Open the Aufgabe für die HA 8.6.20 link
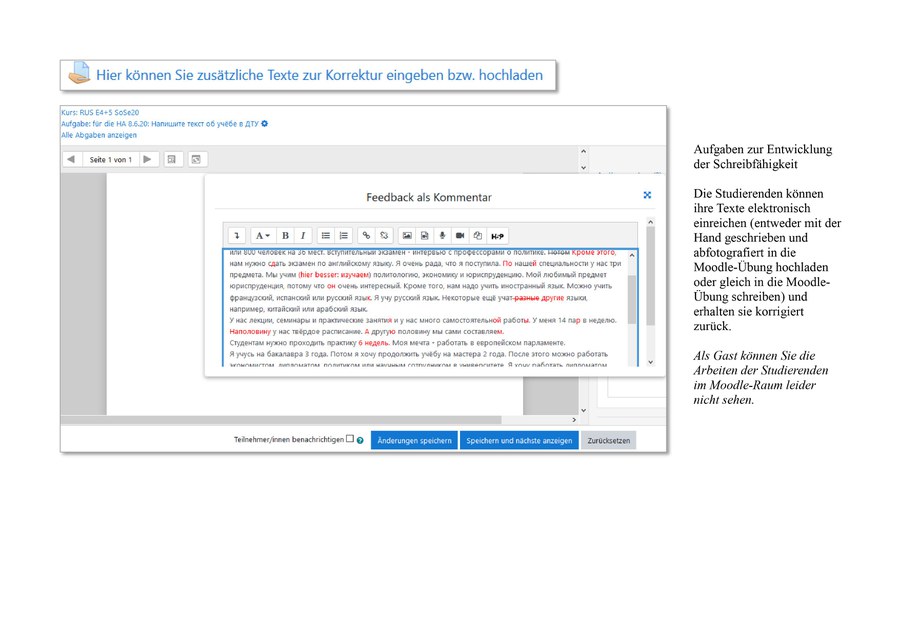The height and width of the screenshot is (636, 900). point(160,123)
